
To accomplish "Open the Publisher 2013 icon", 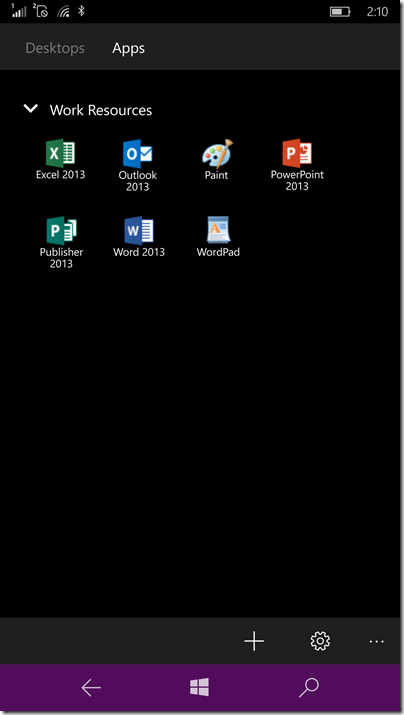I will pos(61,231).
